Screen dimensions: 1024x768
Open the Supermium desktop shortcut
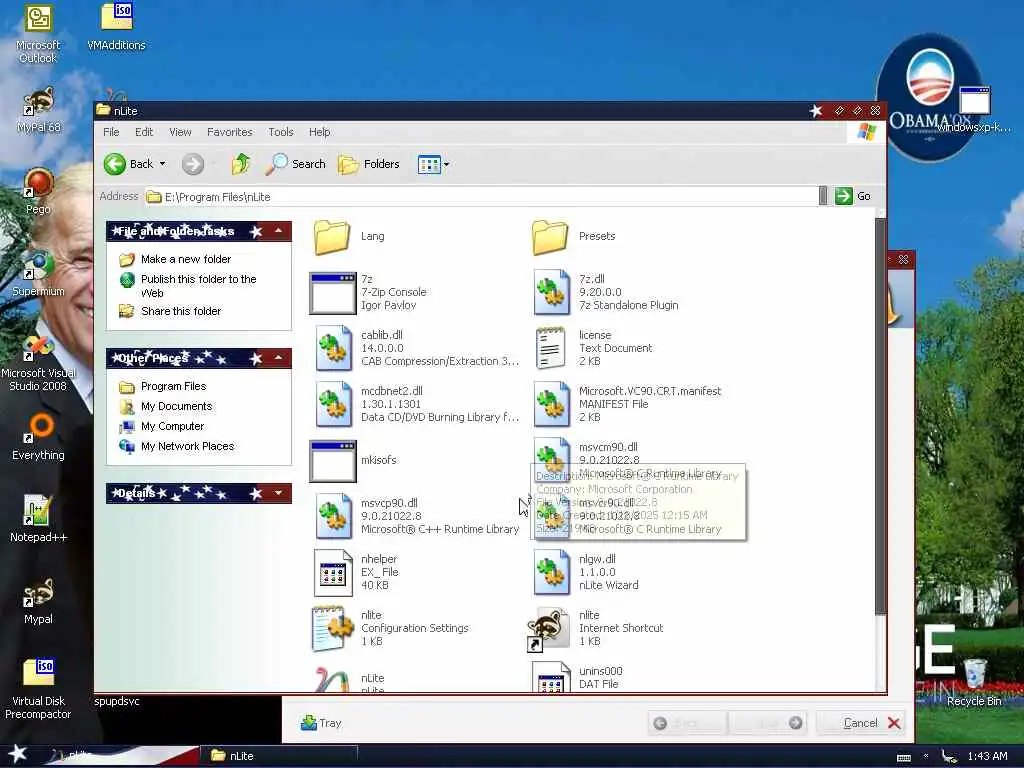(38, 274)
